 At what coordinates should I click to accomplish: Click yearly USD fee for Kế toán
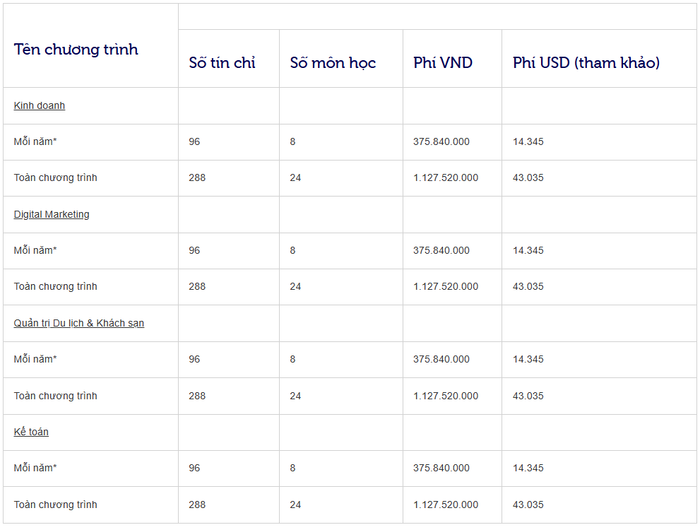(x=528, y=468)
